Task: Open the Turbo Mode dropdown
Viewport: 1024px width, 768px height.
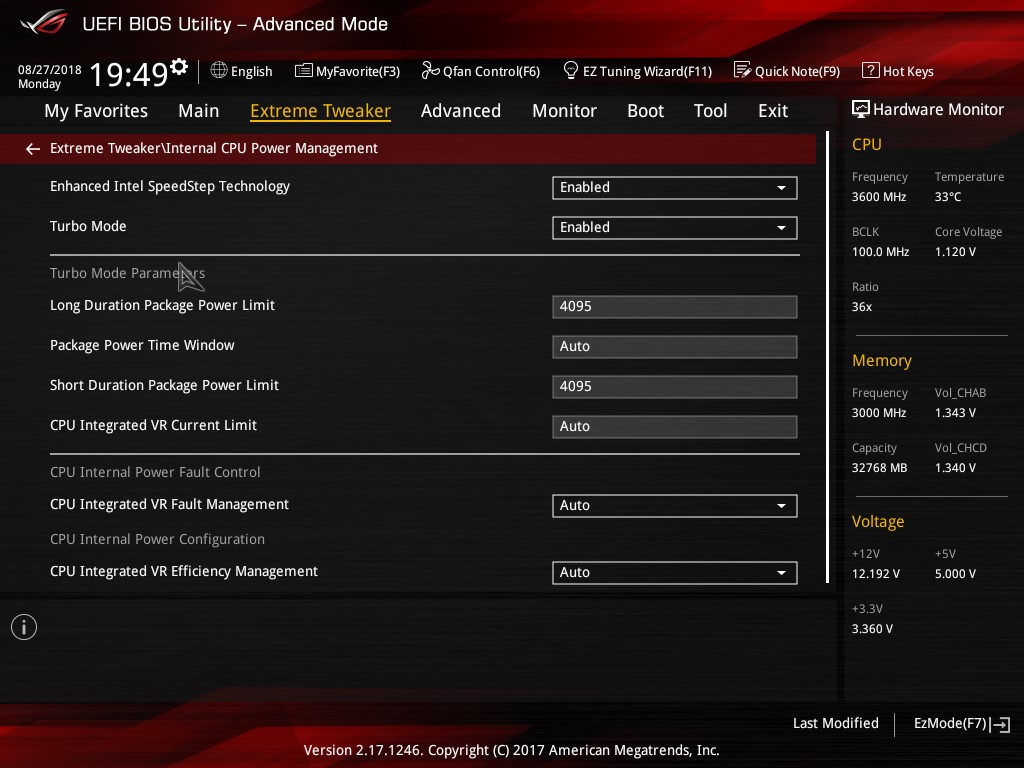Action: click(674, 227)
